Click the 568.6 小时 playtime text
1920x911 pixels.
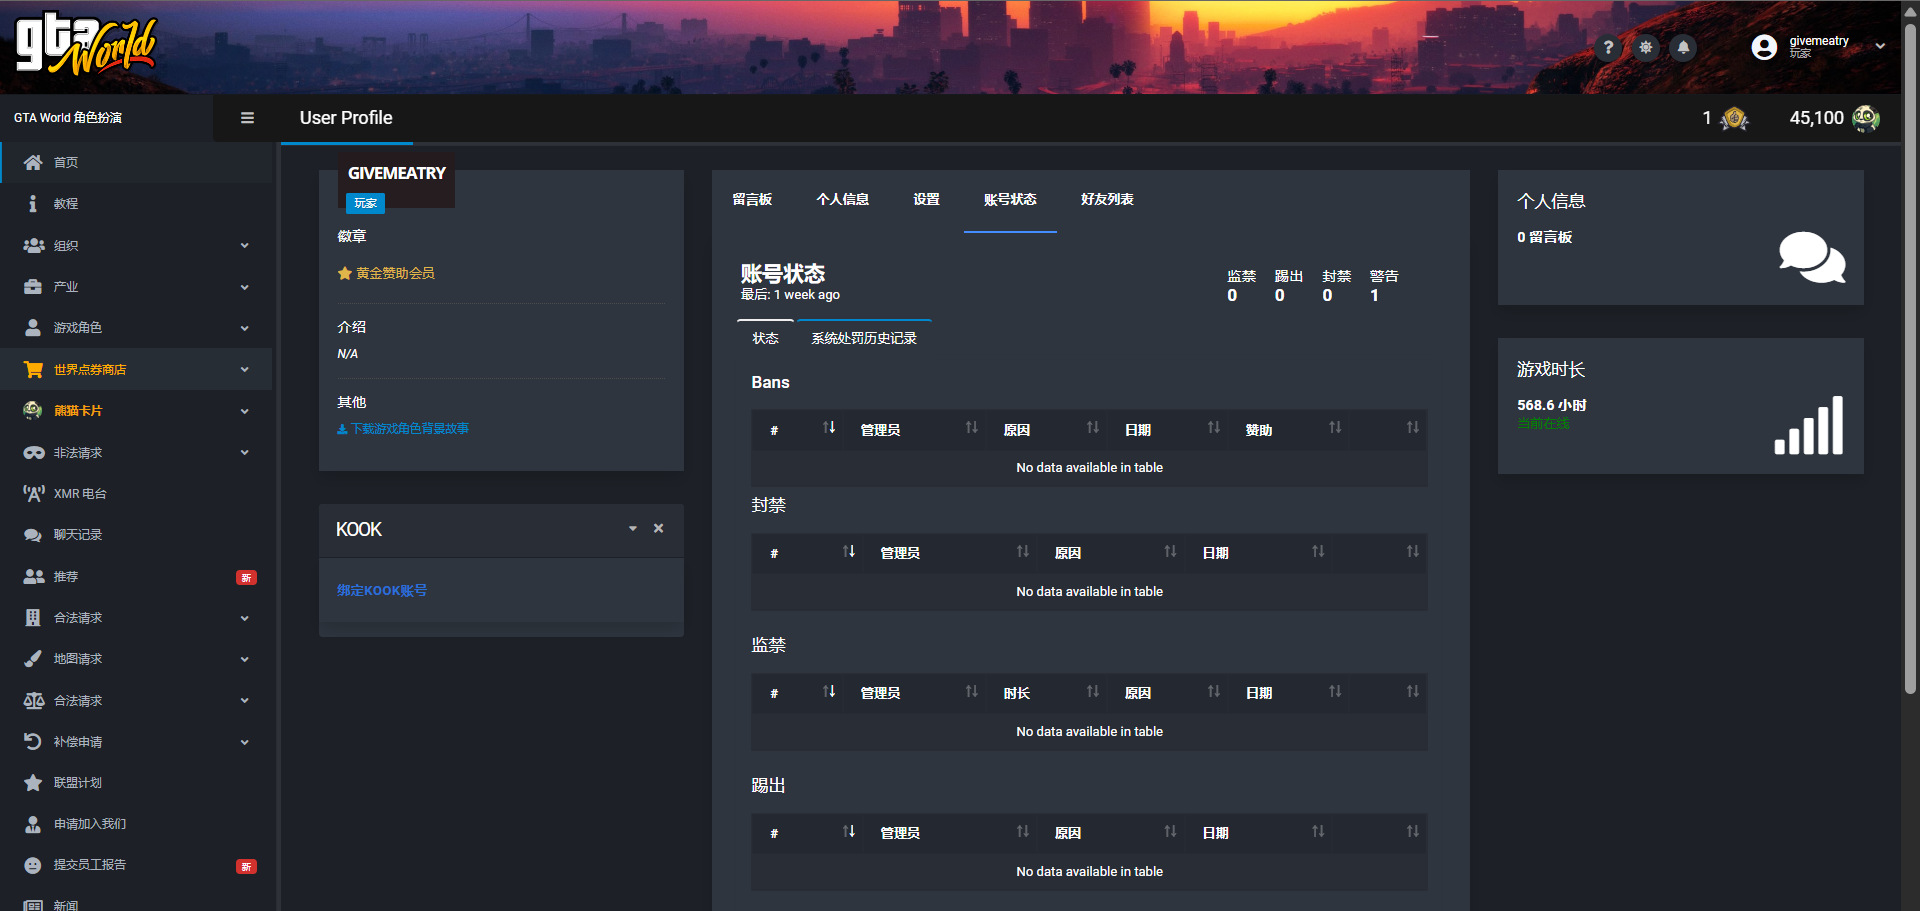pyautogui.click(x=1551, y=405)
